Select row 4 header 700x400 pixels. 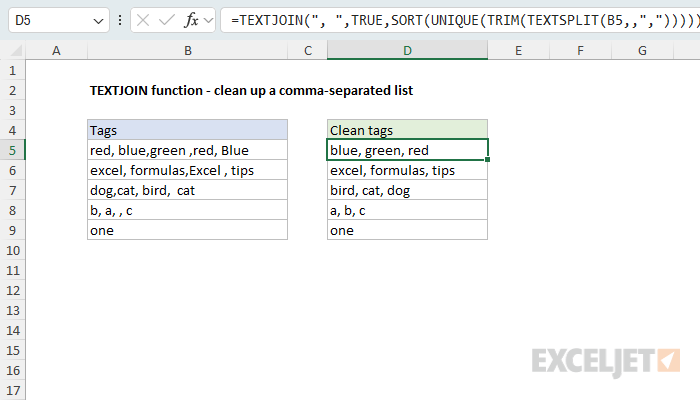12,130
